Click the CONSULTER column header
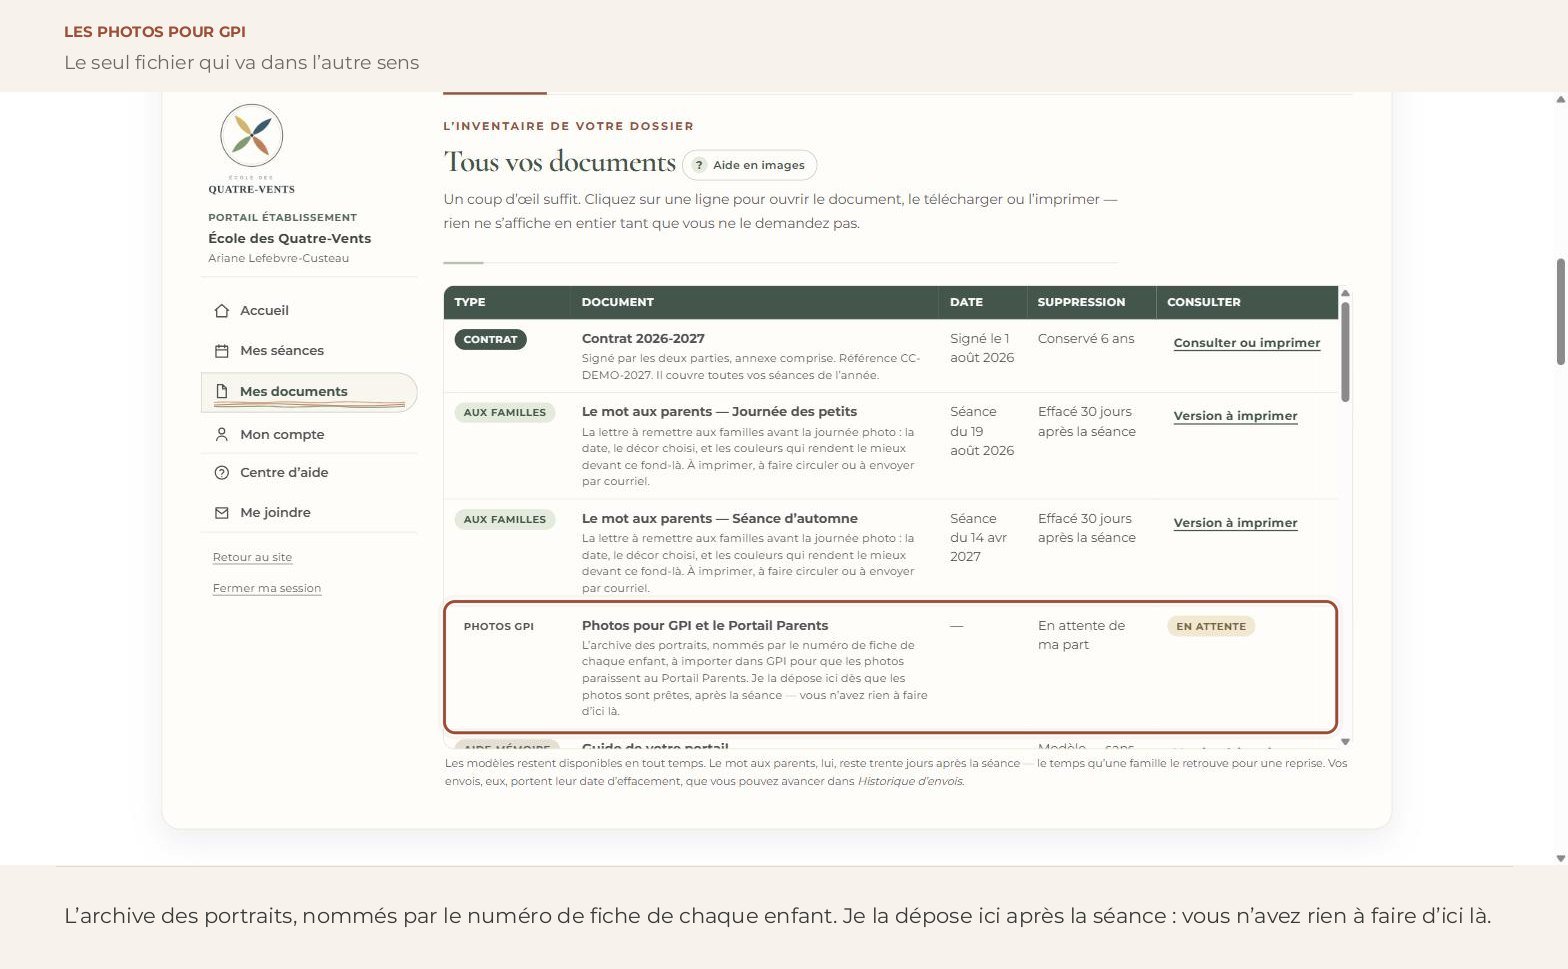Image resolution: width=1568 pixels, height=969 pixels. click(x=1204, y=302)
